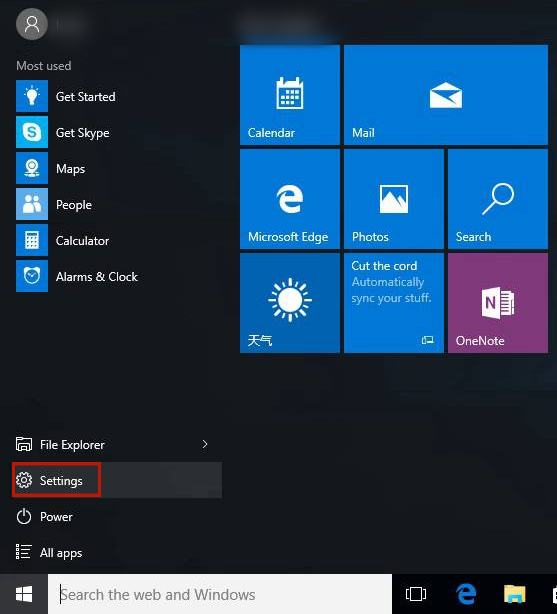
Task: Open File Explorer from Start menu
Action: (117, 444)
